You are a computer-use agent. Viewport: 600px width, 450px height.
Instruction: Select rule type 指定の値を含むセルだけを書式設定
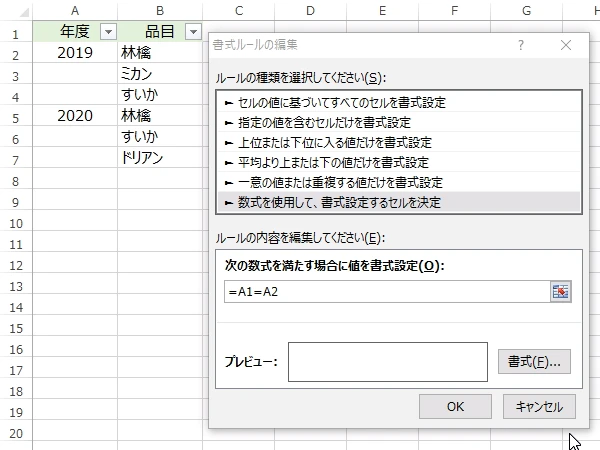point(399,122)
